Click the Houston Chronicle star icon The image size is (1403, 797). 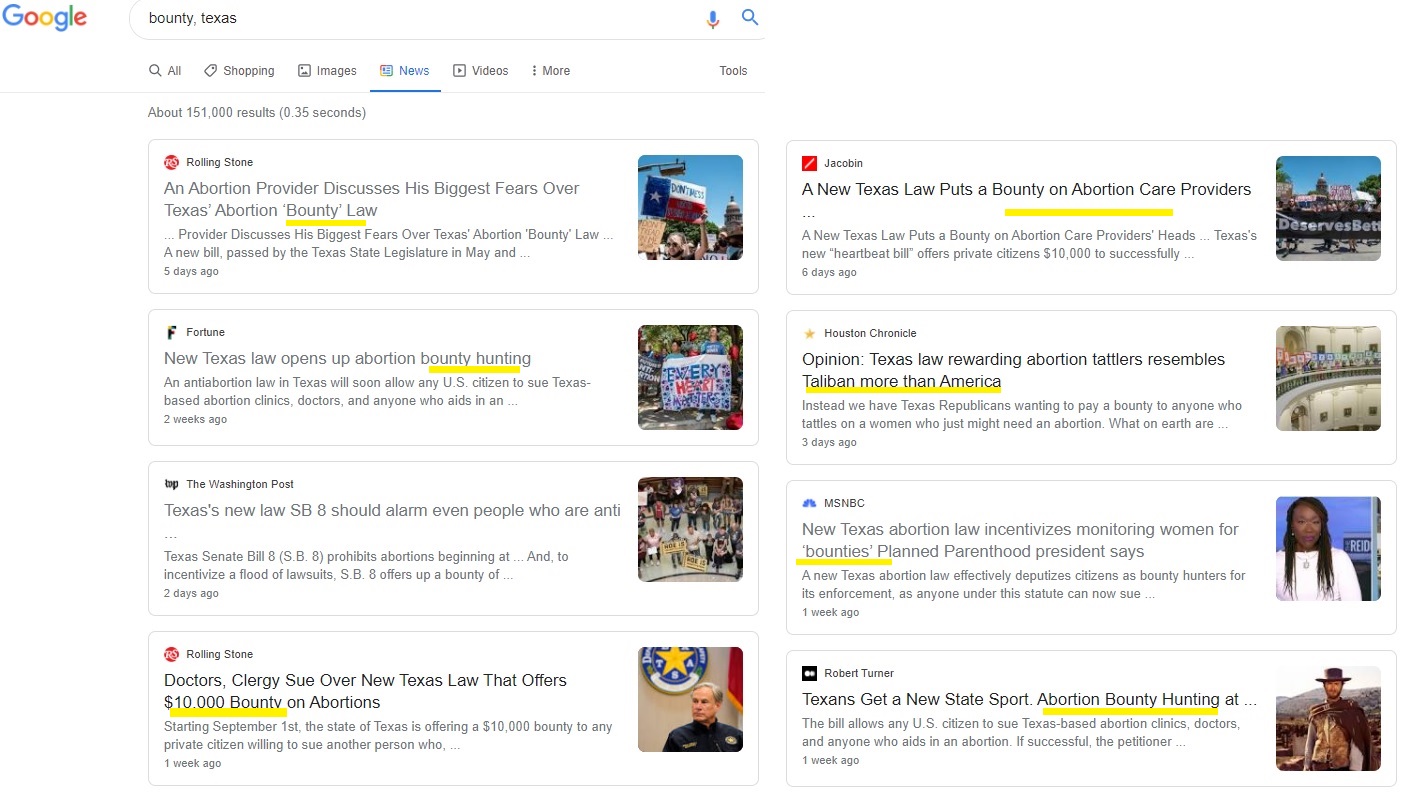coord(809,333)
